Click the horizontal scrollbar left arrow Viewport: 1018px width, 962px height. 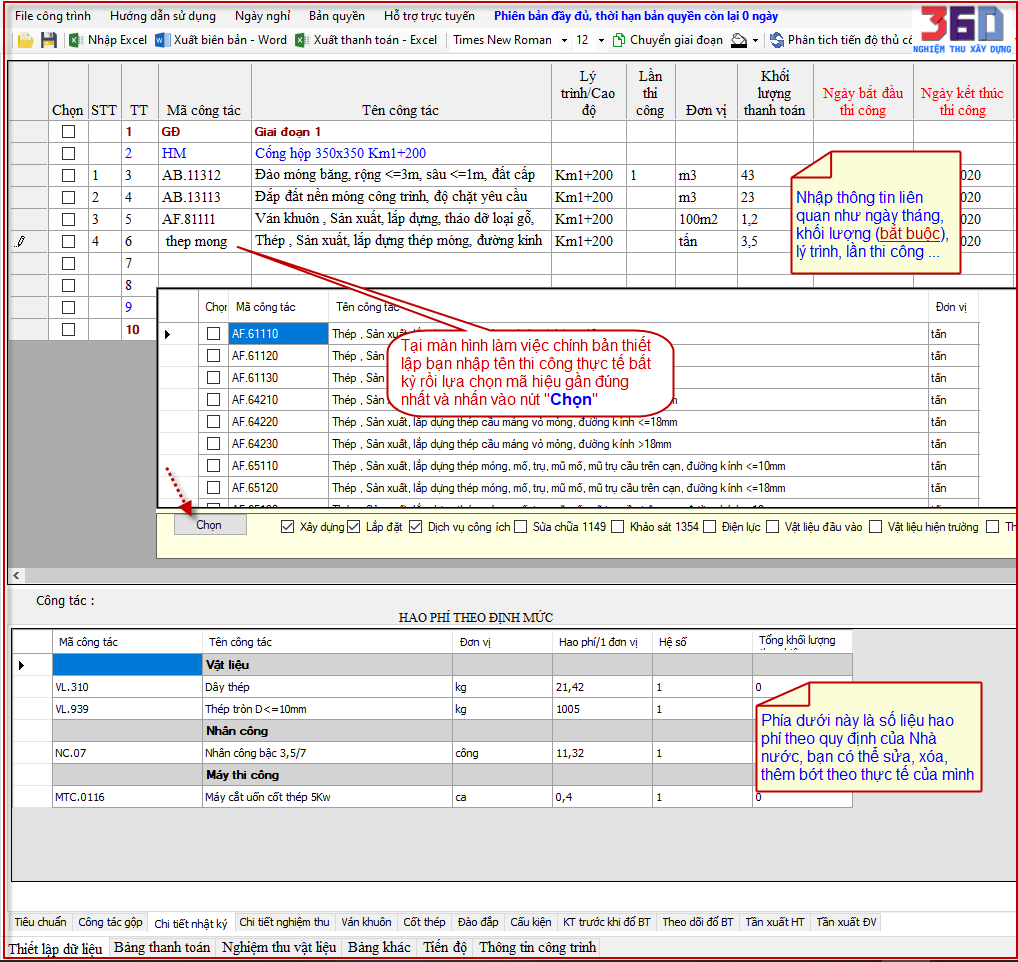tap(16, 575)
